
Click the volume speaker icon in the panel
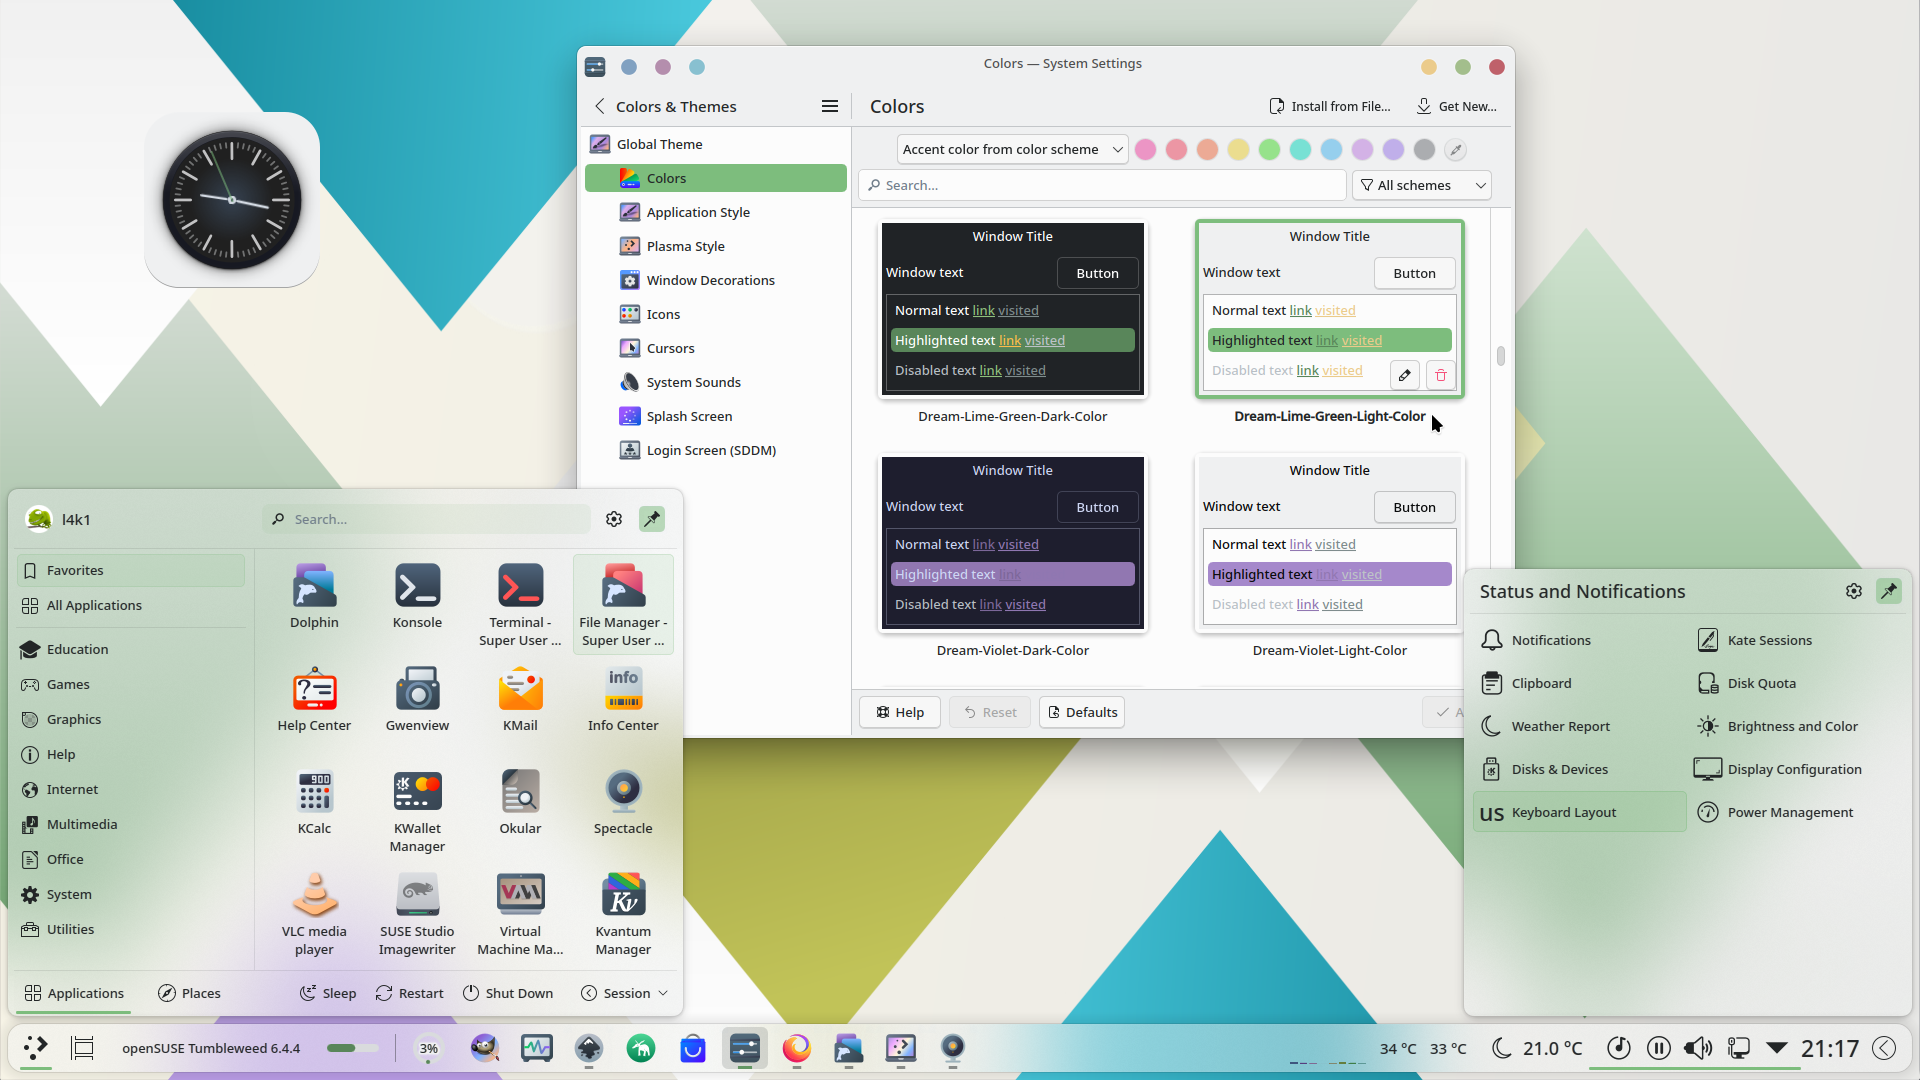click(1697, 1048)
